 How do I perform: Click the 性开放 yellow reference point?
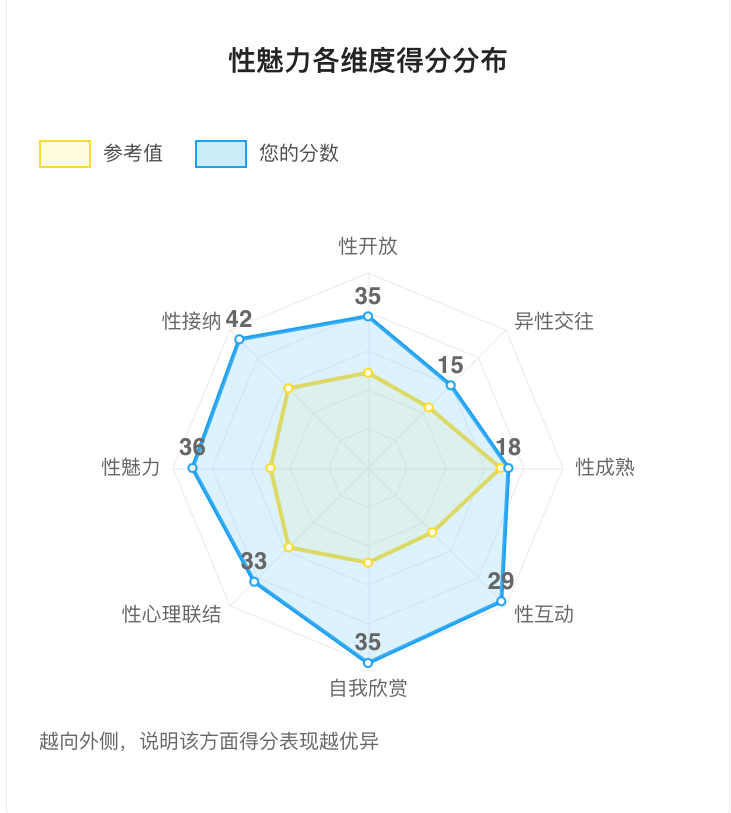tap(368, 373)
